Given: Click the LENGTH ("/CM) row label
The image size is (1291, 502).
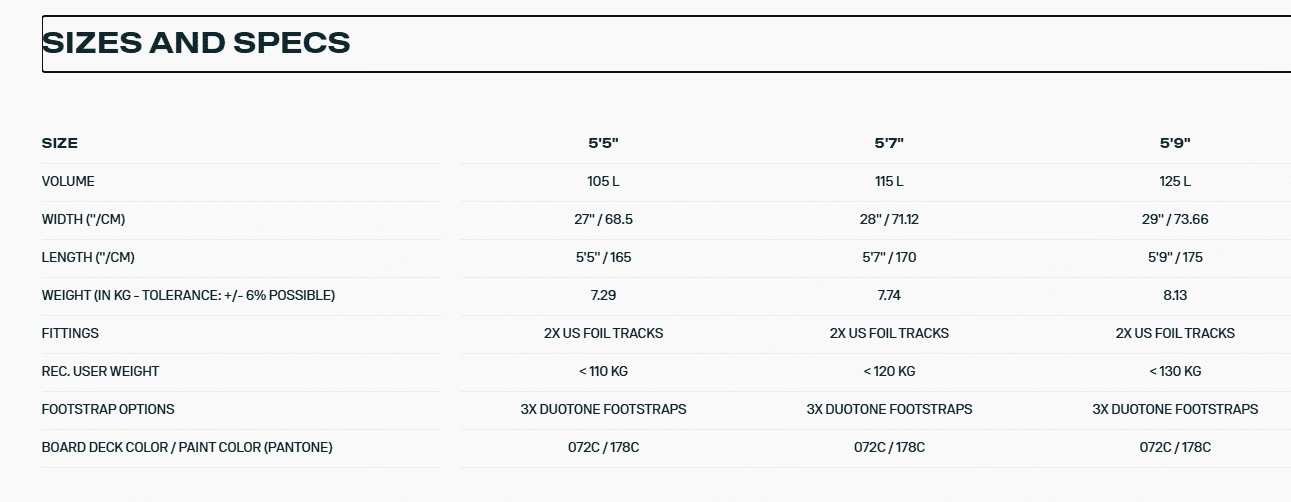Looking at the screenshot, I should [88, 258].
